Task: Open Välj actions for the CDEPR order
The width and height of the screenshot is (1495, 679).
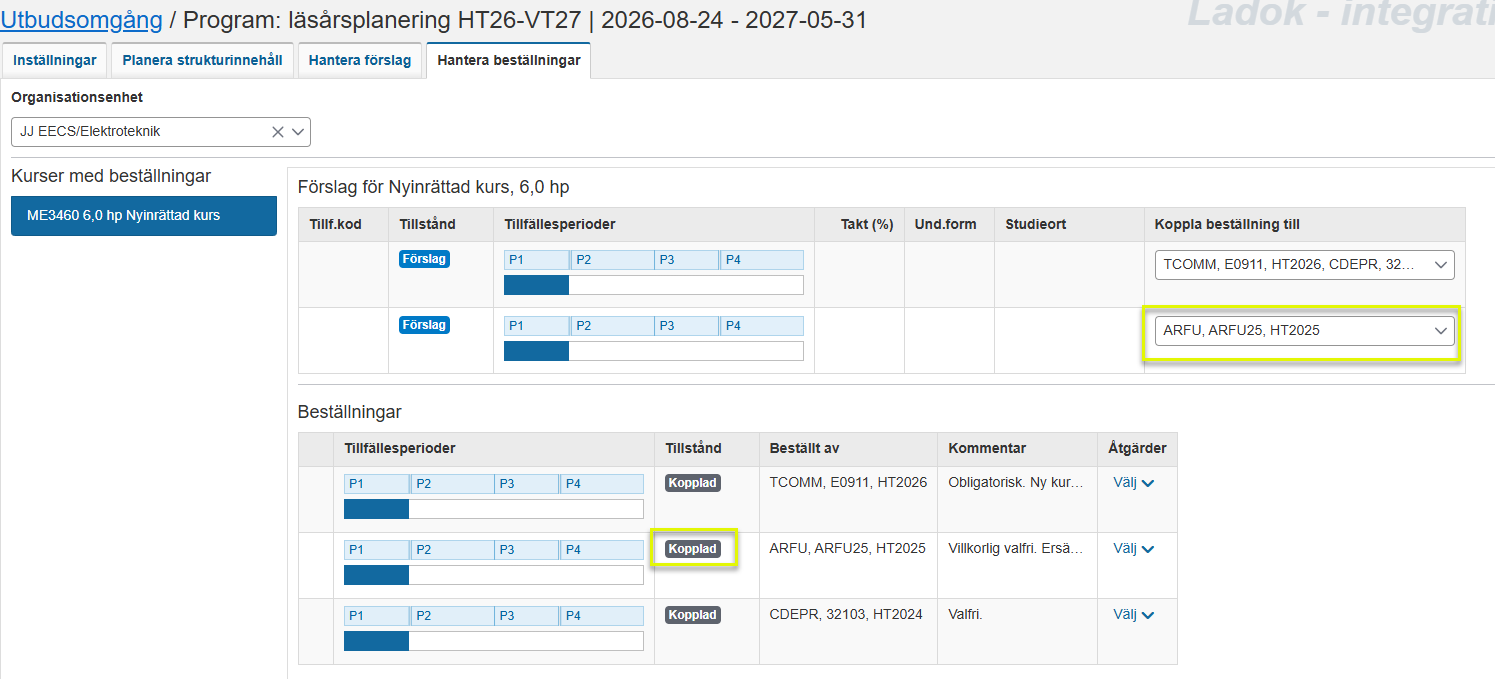Action: tap(1133, 614)
